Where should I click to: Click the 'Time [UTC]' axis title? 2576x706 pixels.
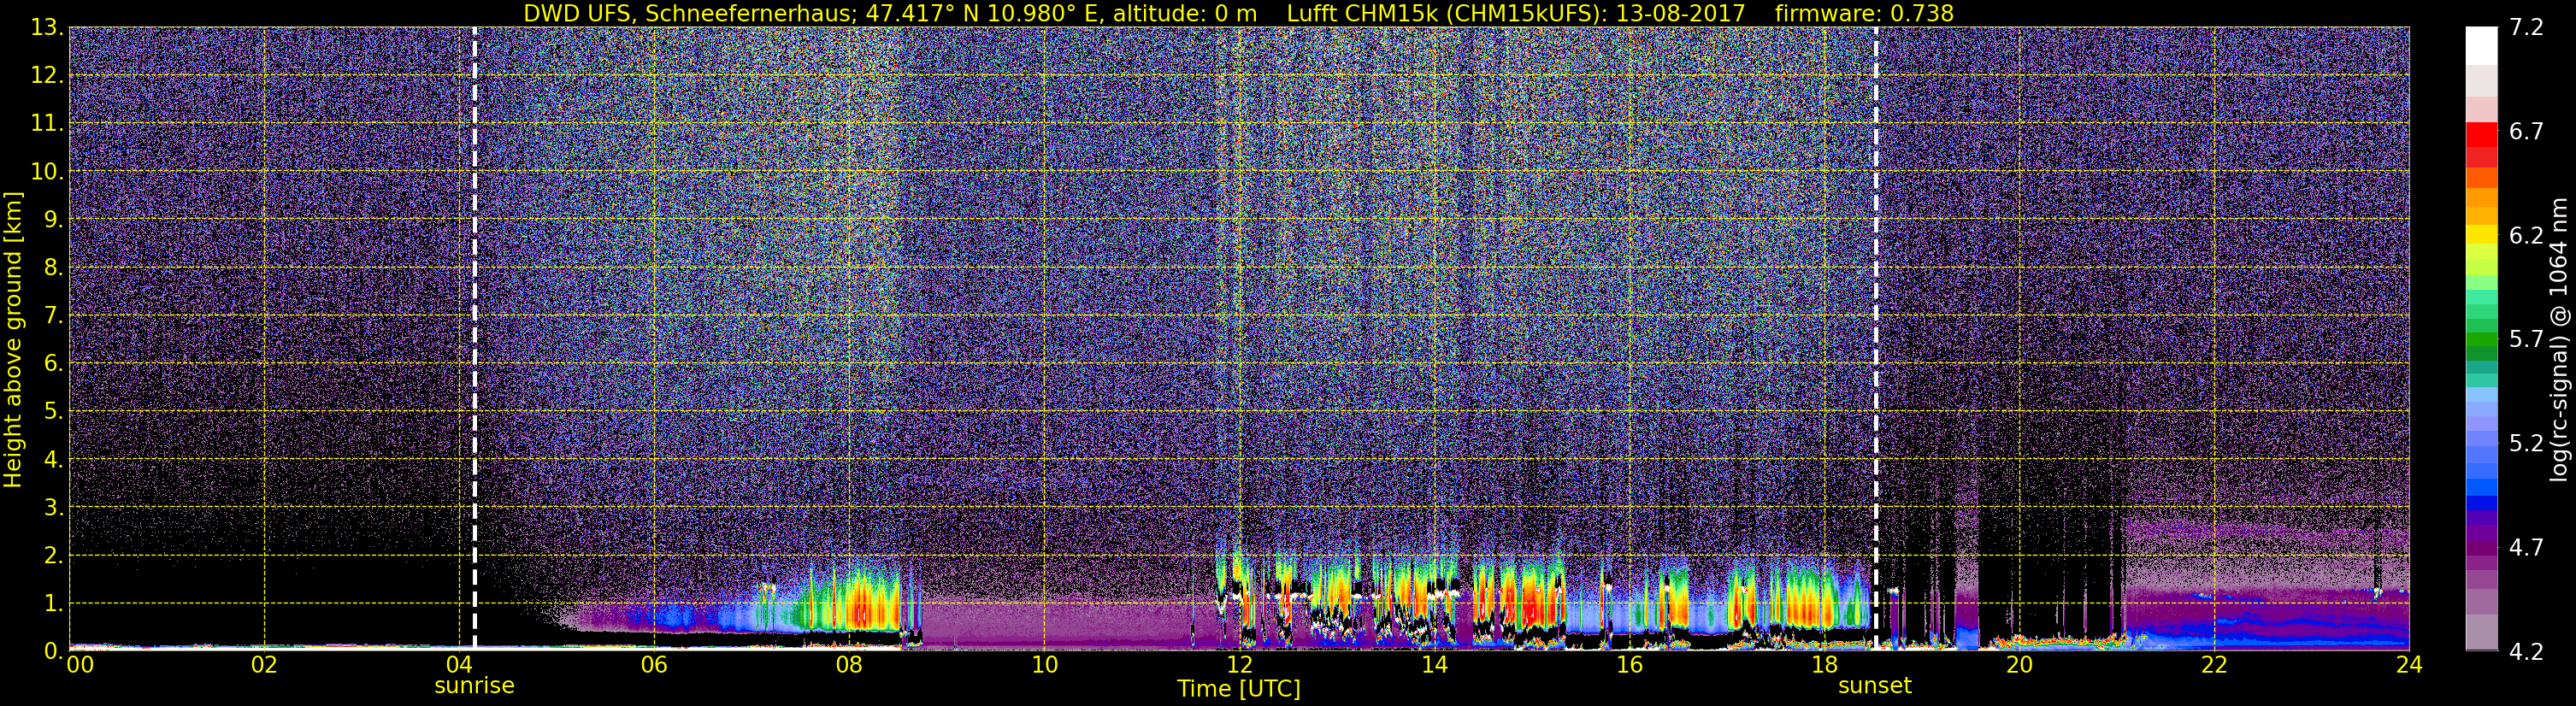pyautogui.click(x=1238, y=689)
